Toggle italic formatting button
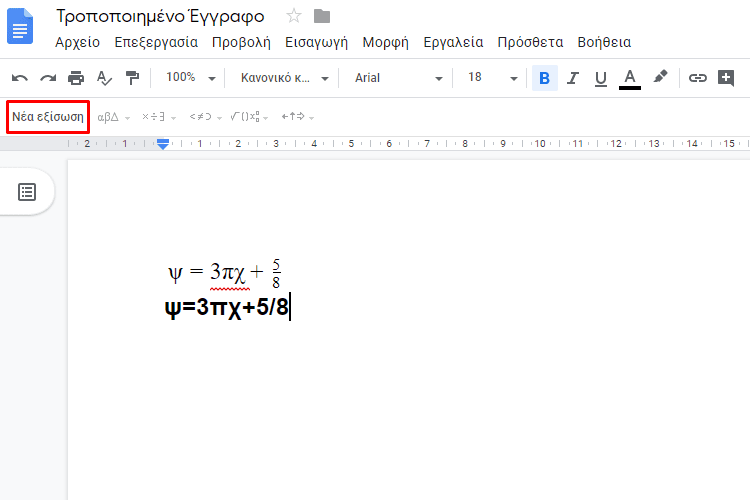Screen dimensions: 750x500 pyautogui.click(x=573, y=78)
